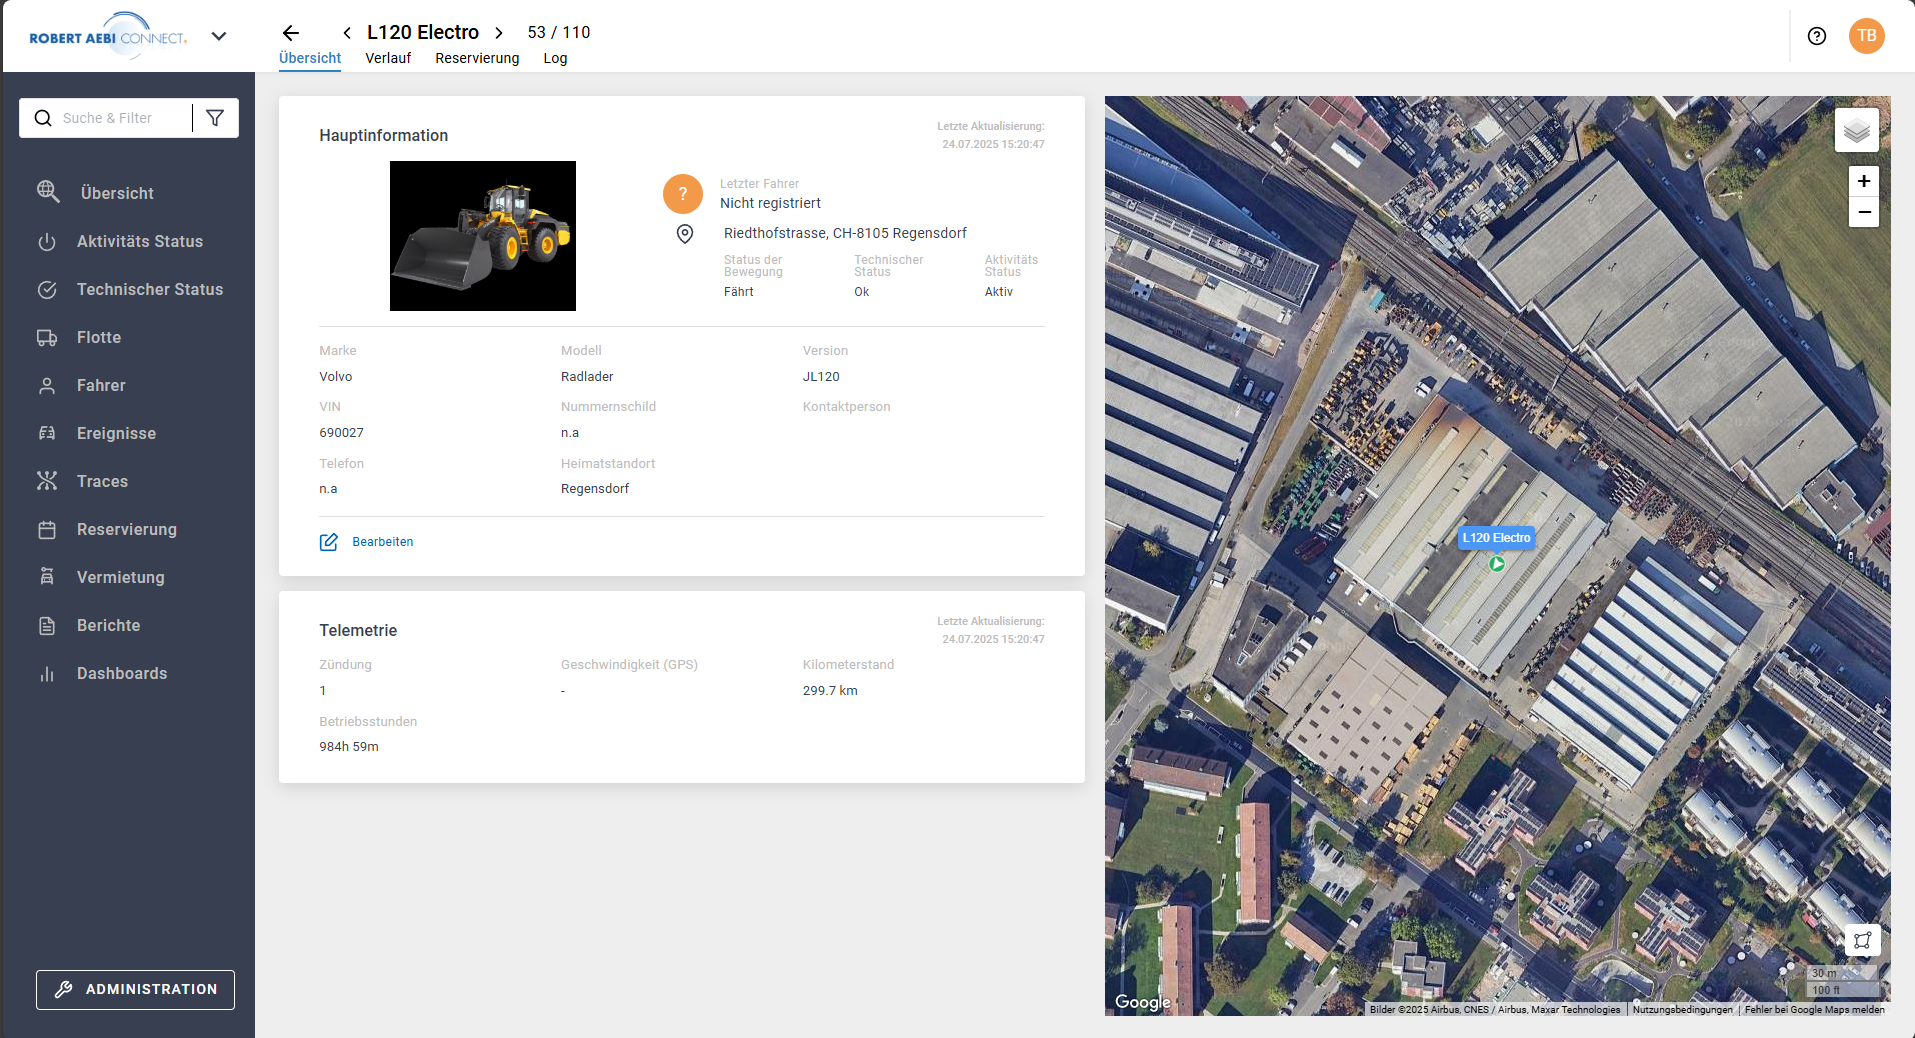Switch to the Log tab
The image size is (1915, 1038).
[x=555, y=58]
